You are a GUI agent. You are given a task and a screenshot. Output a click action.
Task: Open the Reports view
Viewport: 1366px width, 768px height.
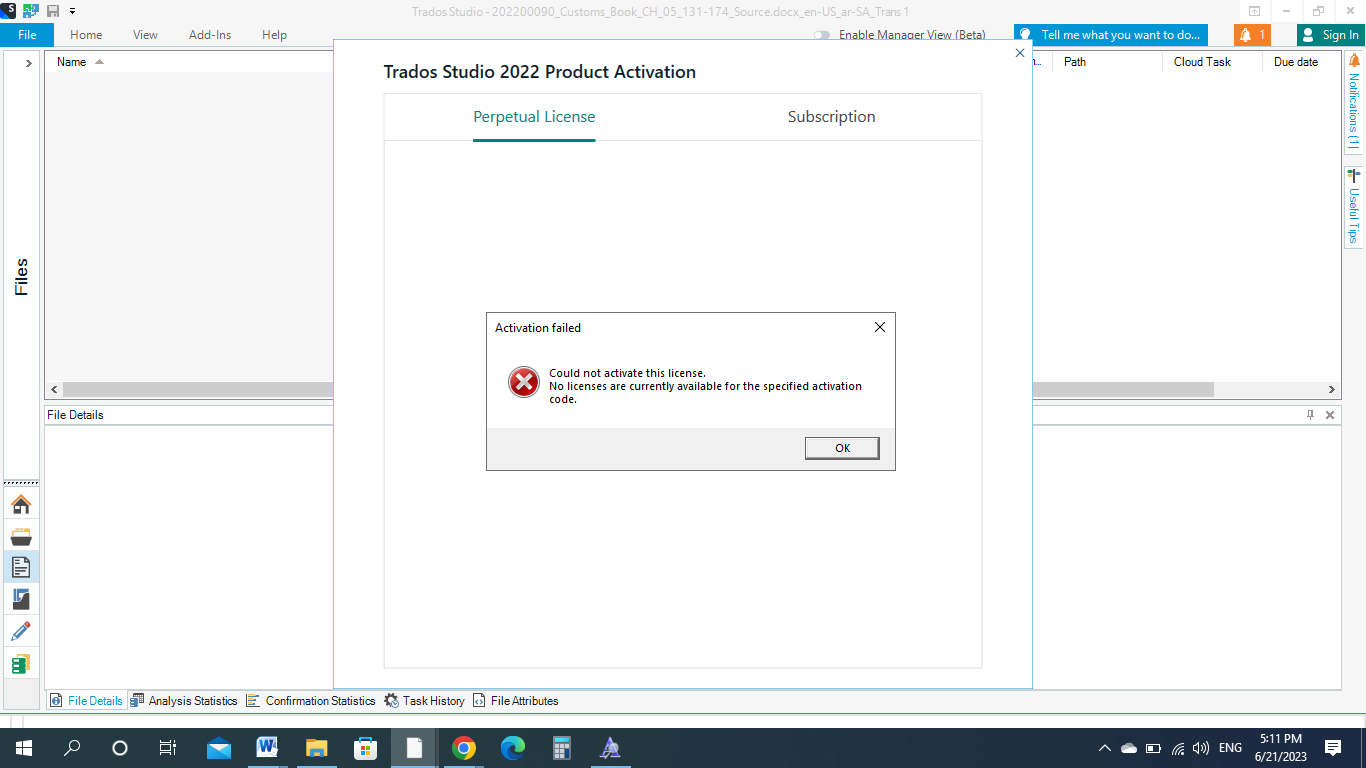21,598
